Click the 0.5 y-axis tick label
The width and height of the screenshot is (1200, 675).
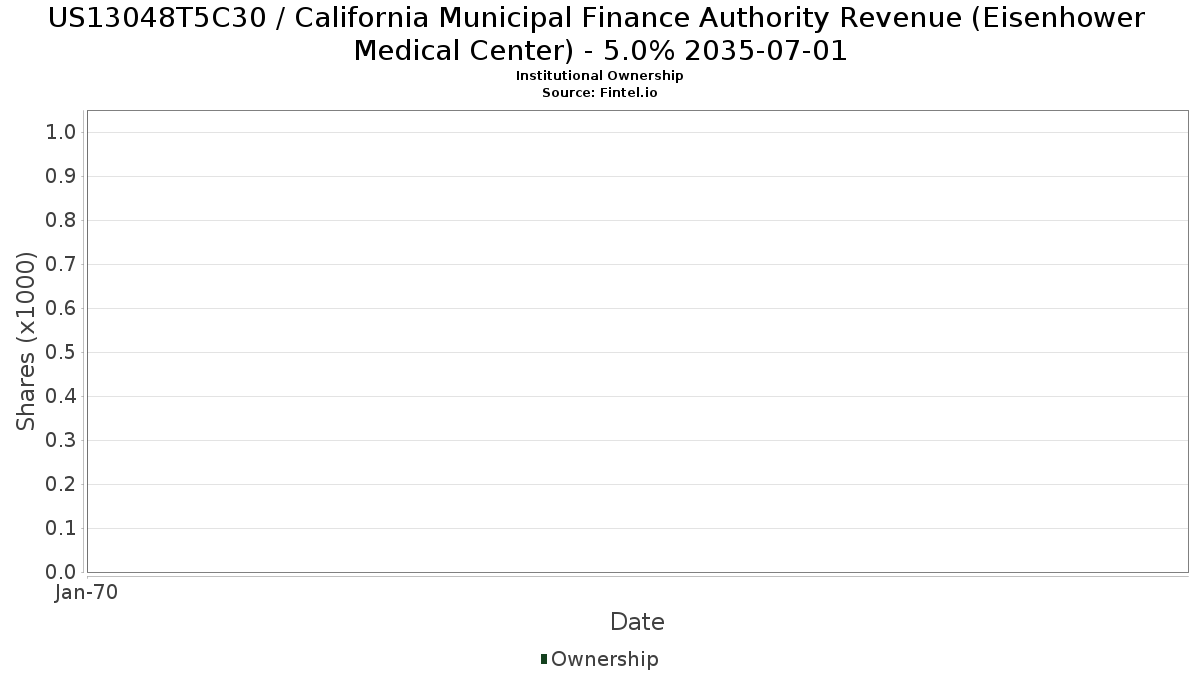(61, 352)
